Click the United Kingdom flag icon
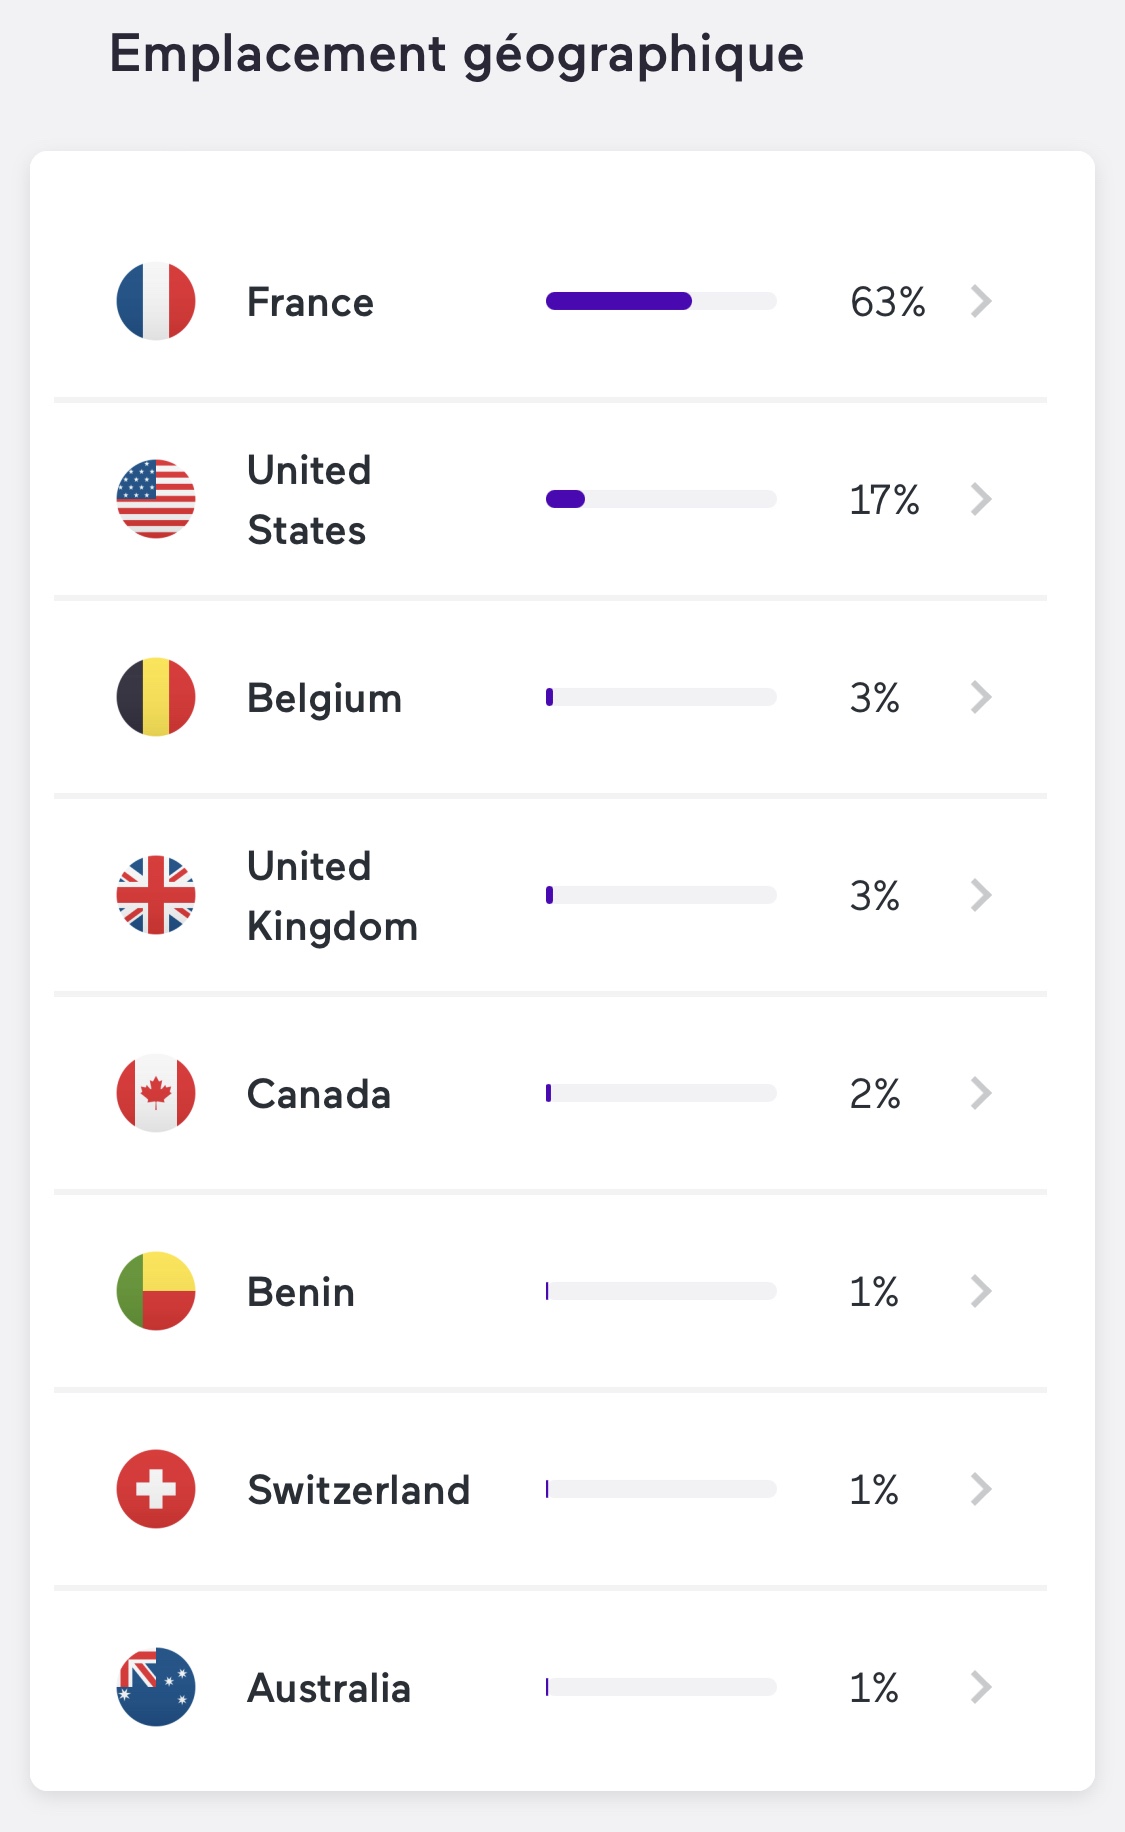The image size is (1125, 1832). 156,895
